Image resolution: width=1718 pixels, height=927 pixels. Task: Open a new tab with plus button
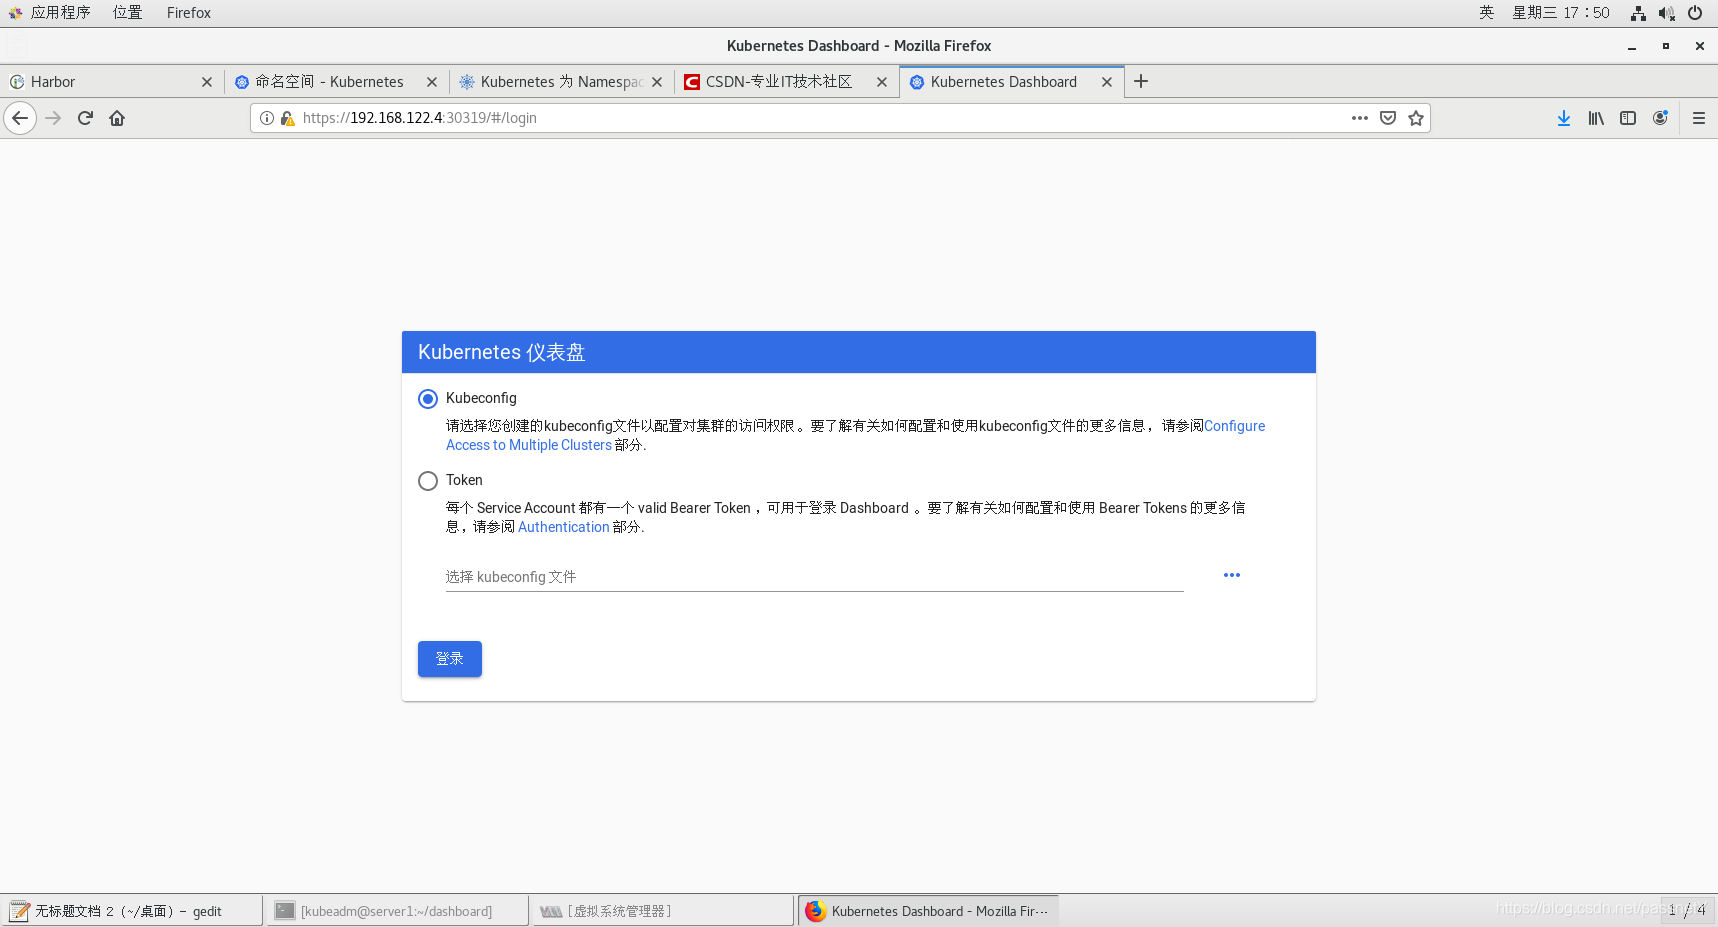1141,81
